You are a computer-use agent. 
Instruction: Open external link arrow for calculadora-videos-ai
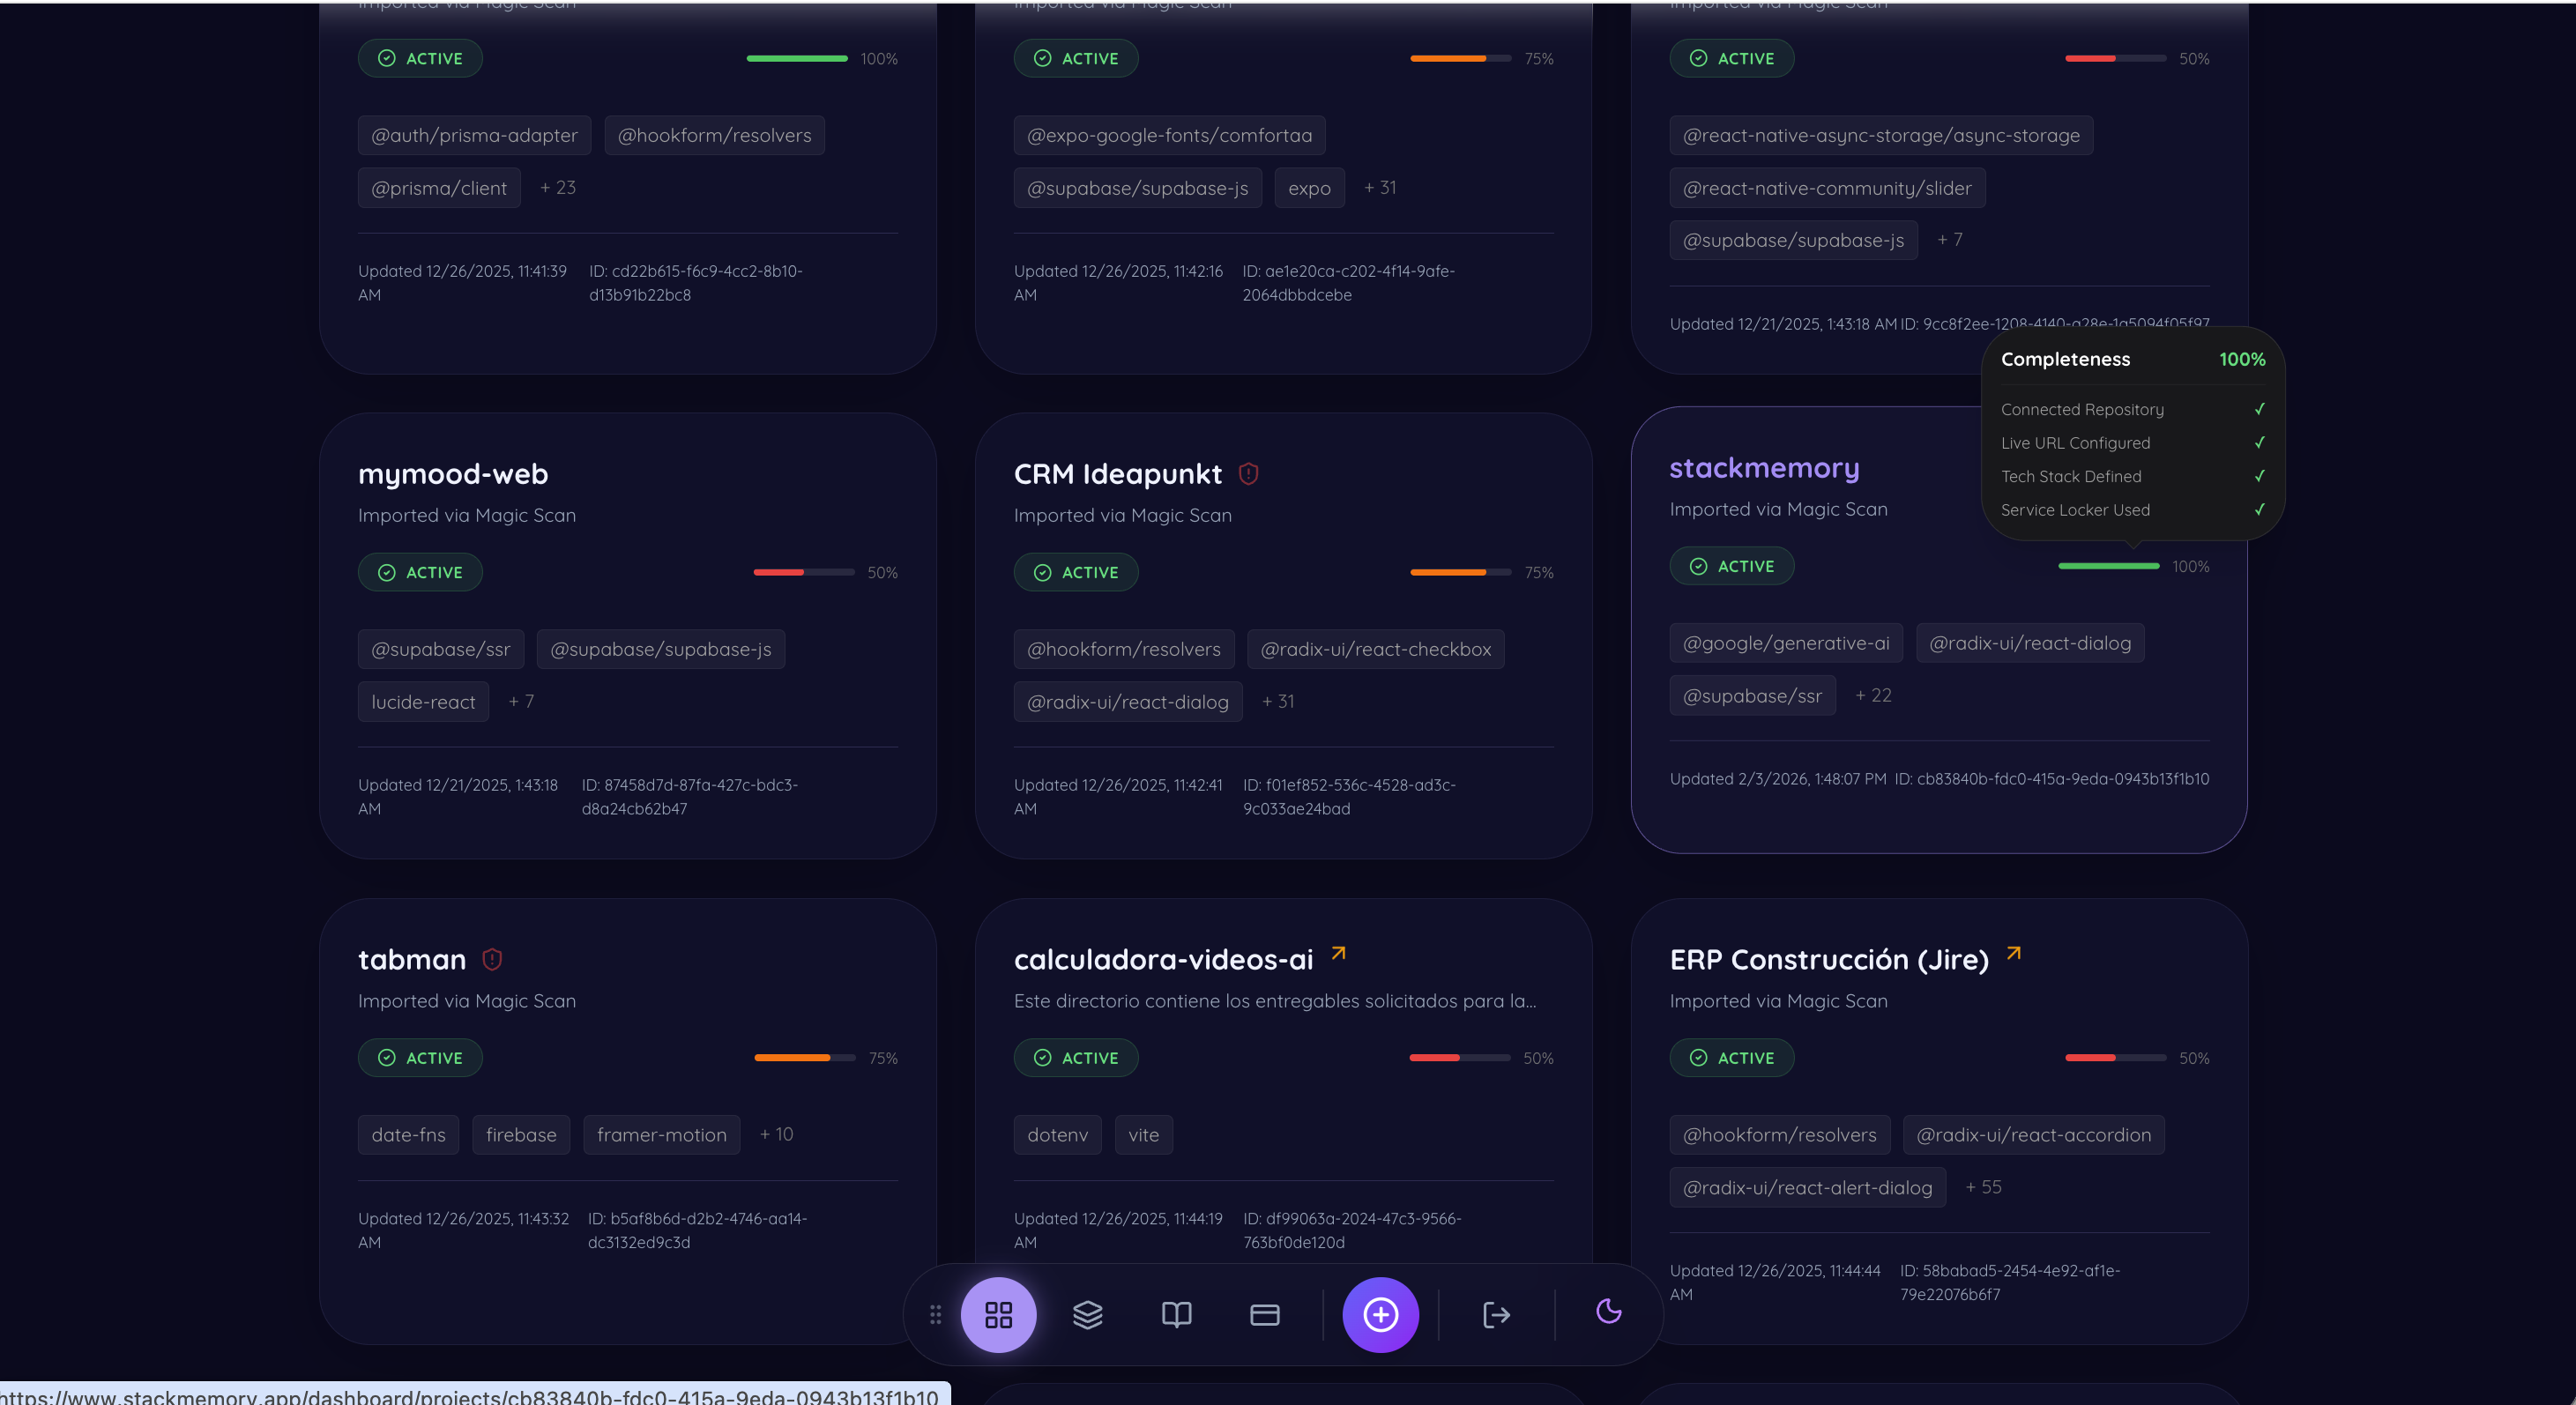pyautogui.click(x=1338, y=954)
